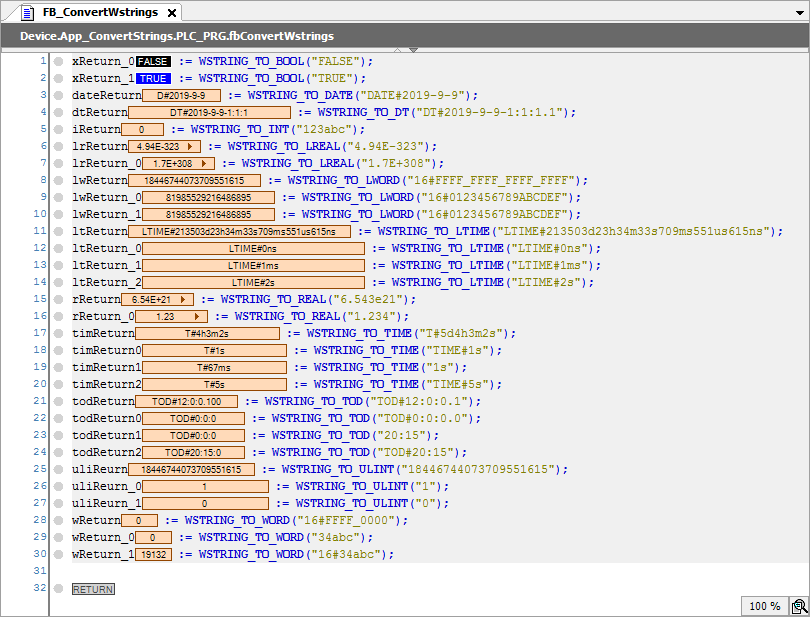Click the breakpoint dot on line 25

click(59, 469)
